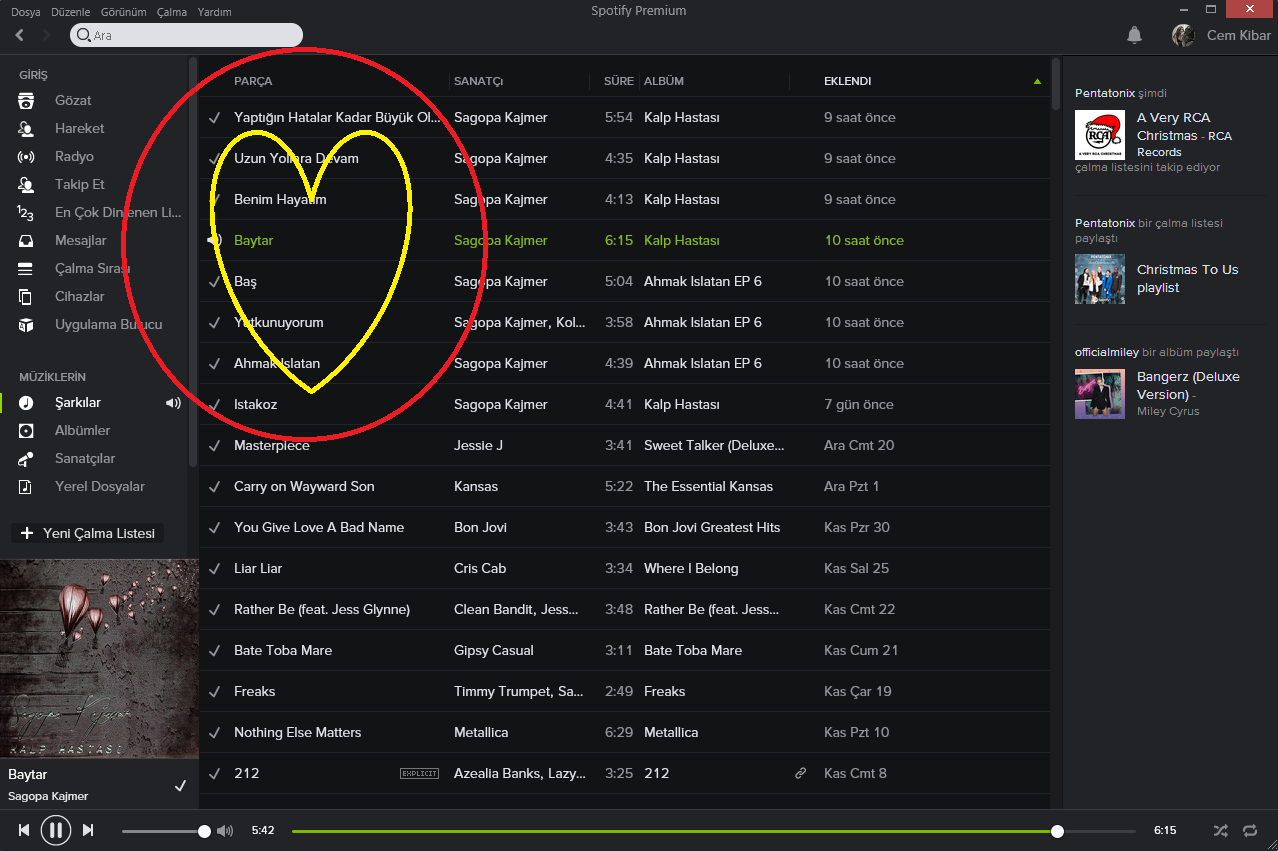Click Yeni Çalma Listesi button
This screenshot has width=1278, height=851.
pyautogui.click(x=89, y=533)
